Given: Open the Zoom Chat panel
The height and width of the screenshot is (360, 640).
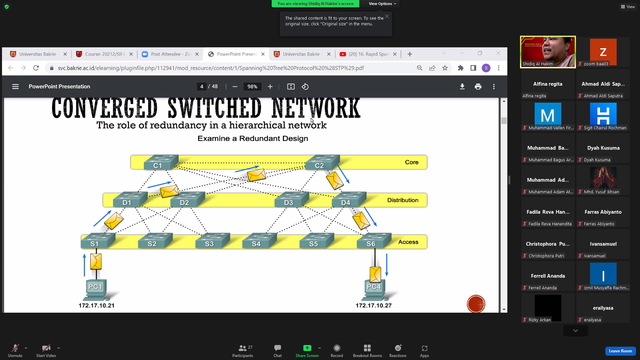Looking at the screenshot, I should coord(278,350).
